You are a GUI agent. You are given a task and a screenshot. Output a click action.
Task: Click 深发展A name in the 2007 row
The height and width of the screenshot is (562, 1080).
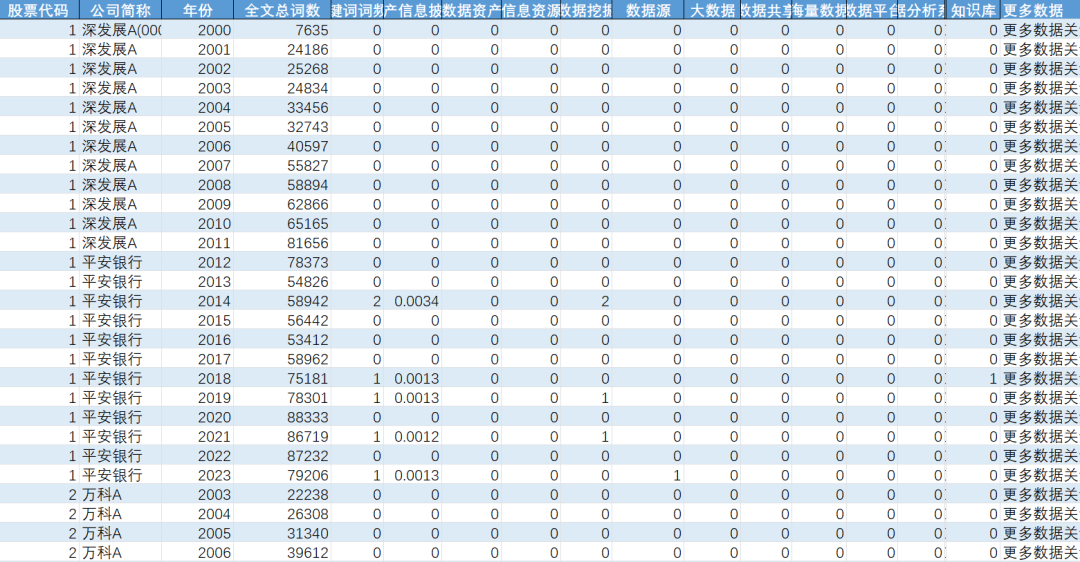tap(121, 165)
